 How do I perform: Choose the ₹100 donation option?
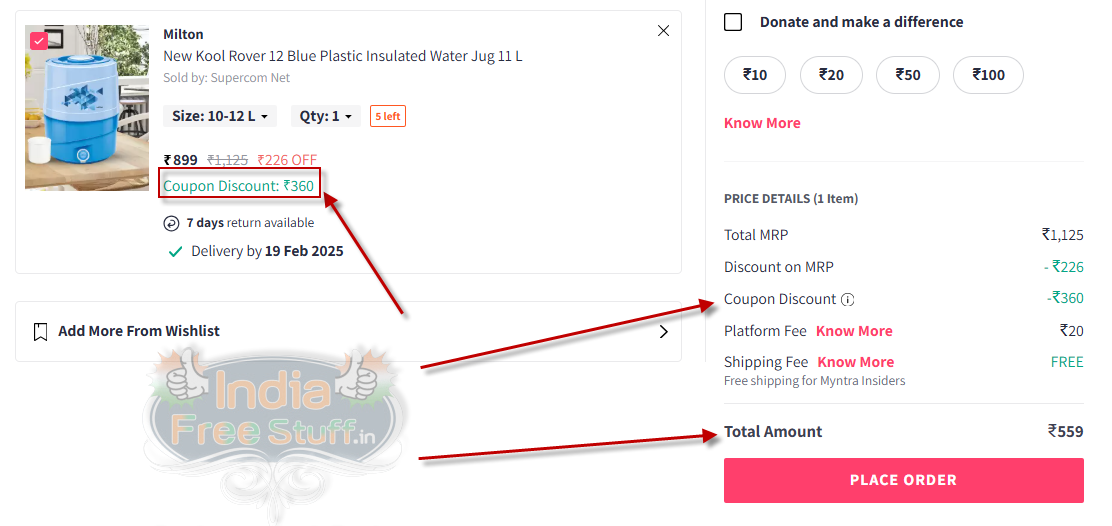988,75
